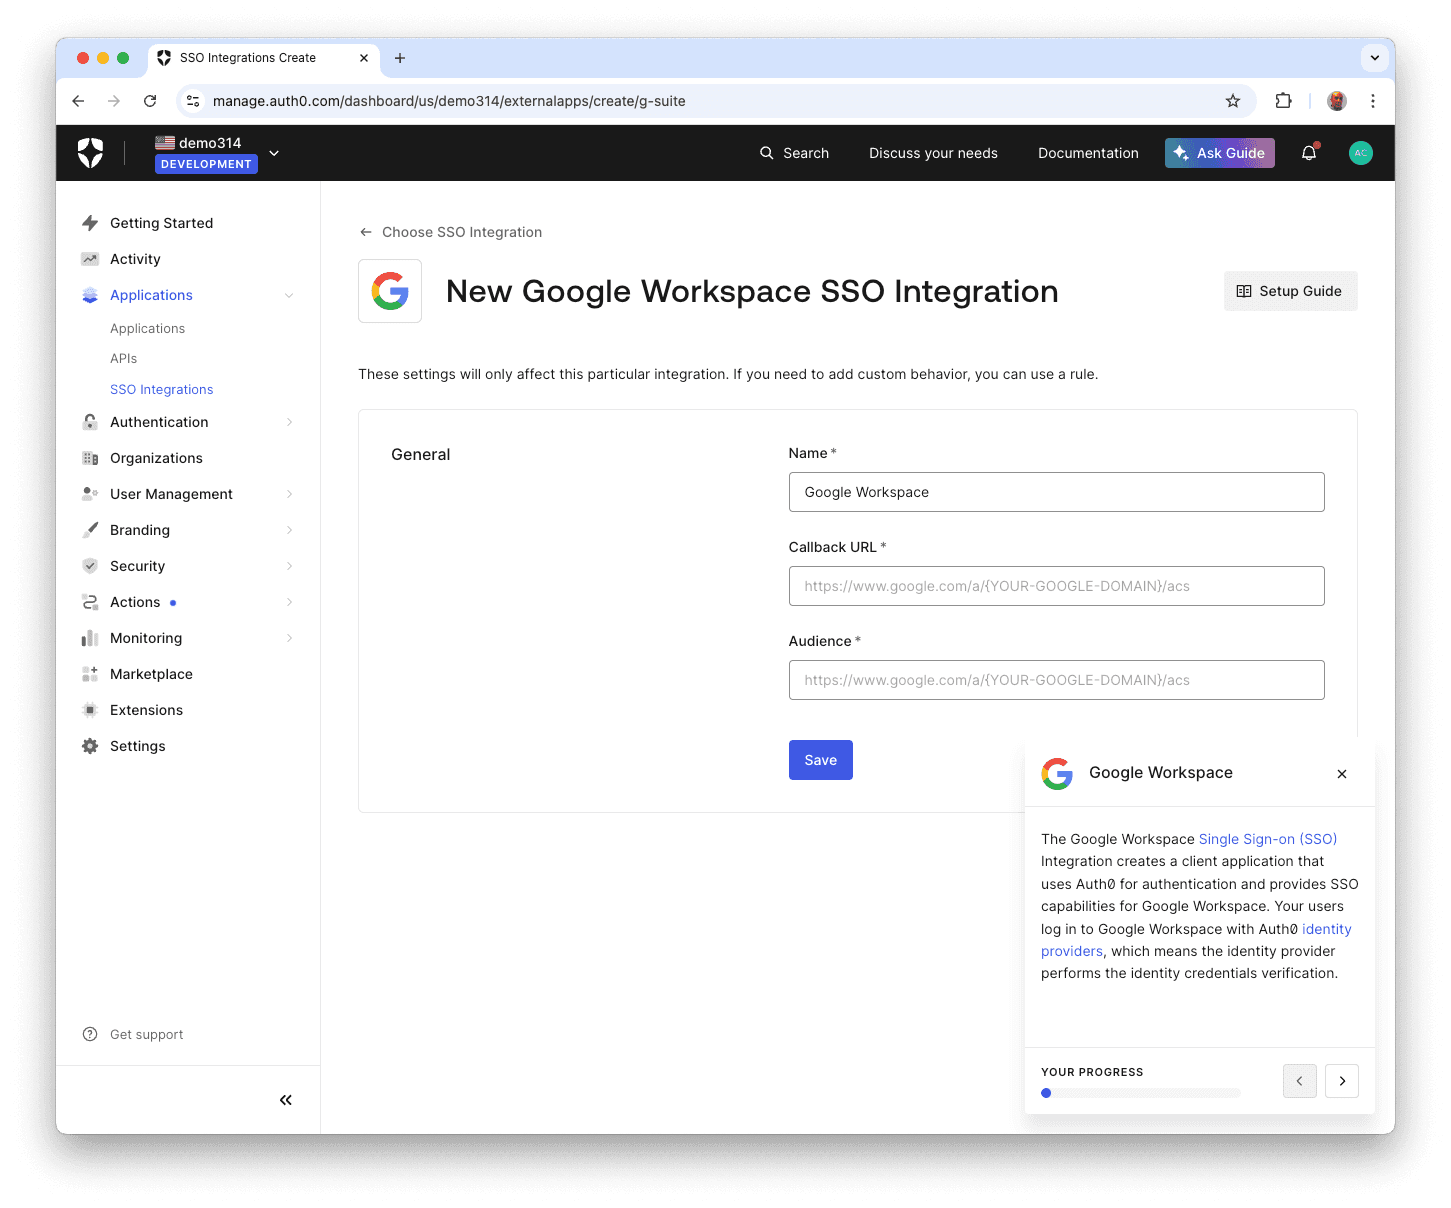Screen dimensions: 1451x1208
Task: Focus the Callback URL input field
Action: (x=1056, y=586)
